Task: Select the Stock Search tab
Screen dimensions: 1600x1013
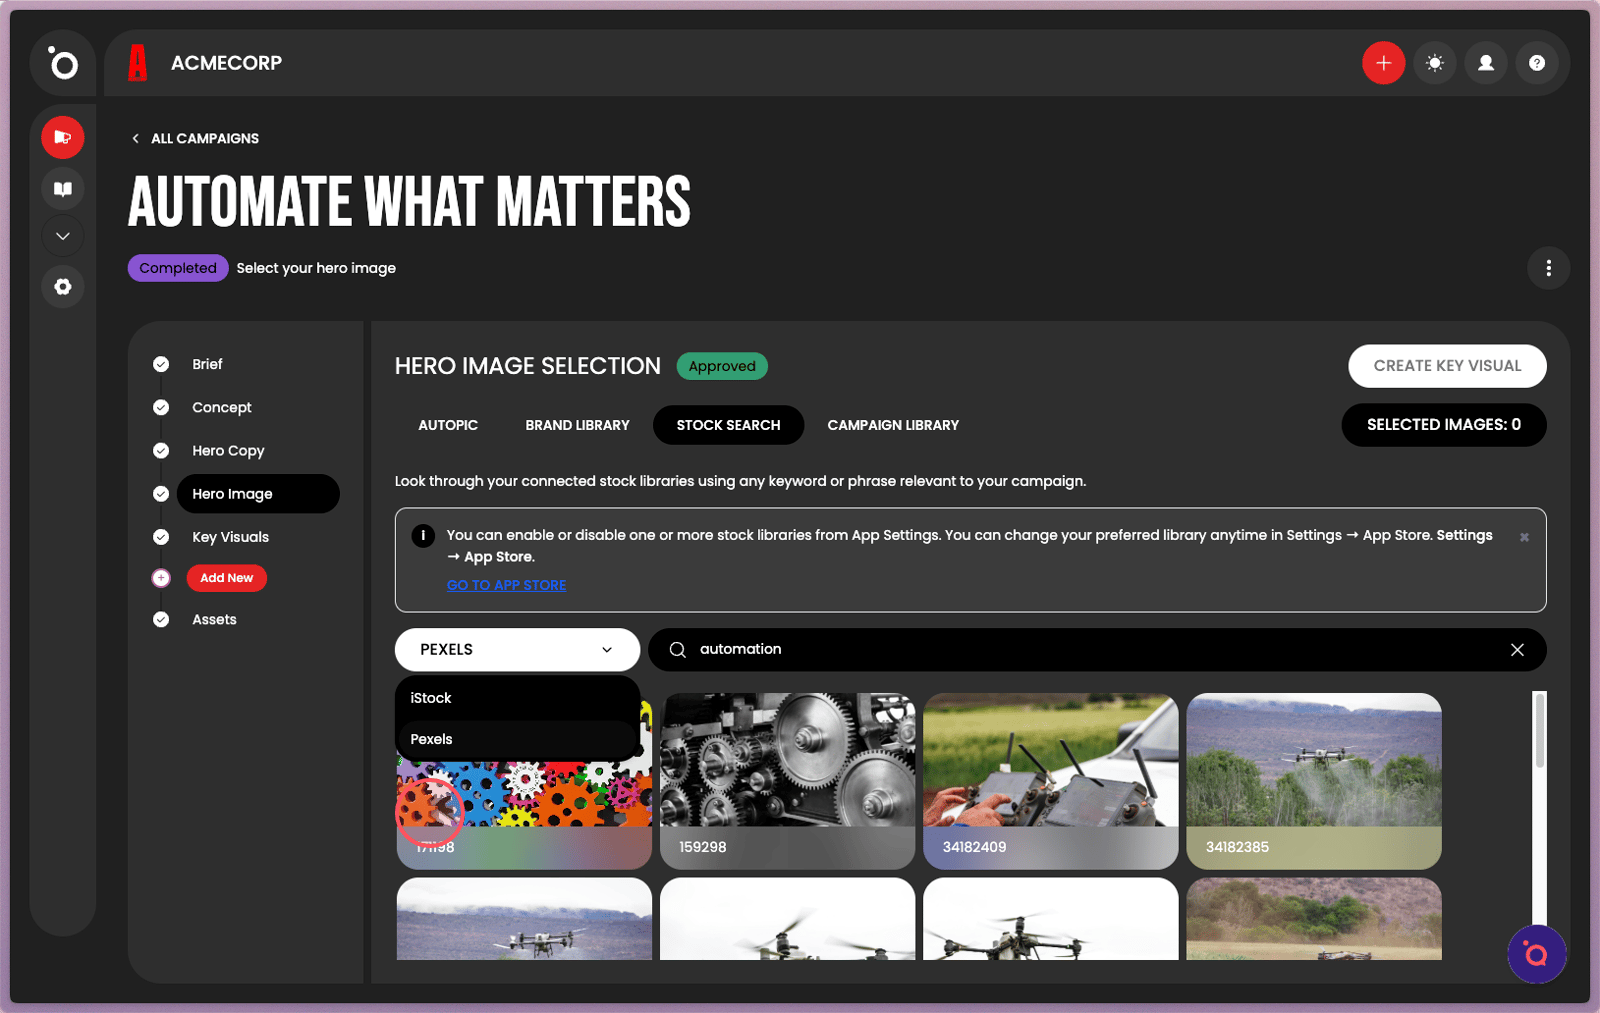Action: pyautogui.click(x=728, y=425)
